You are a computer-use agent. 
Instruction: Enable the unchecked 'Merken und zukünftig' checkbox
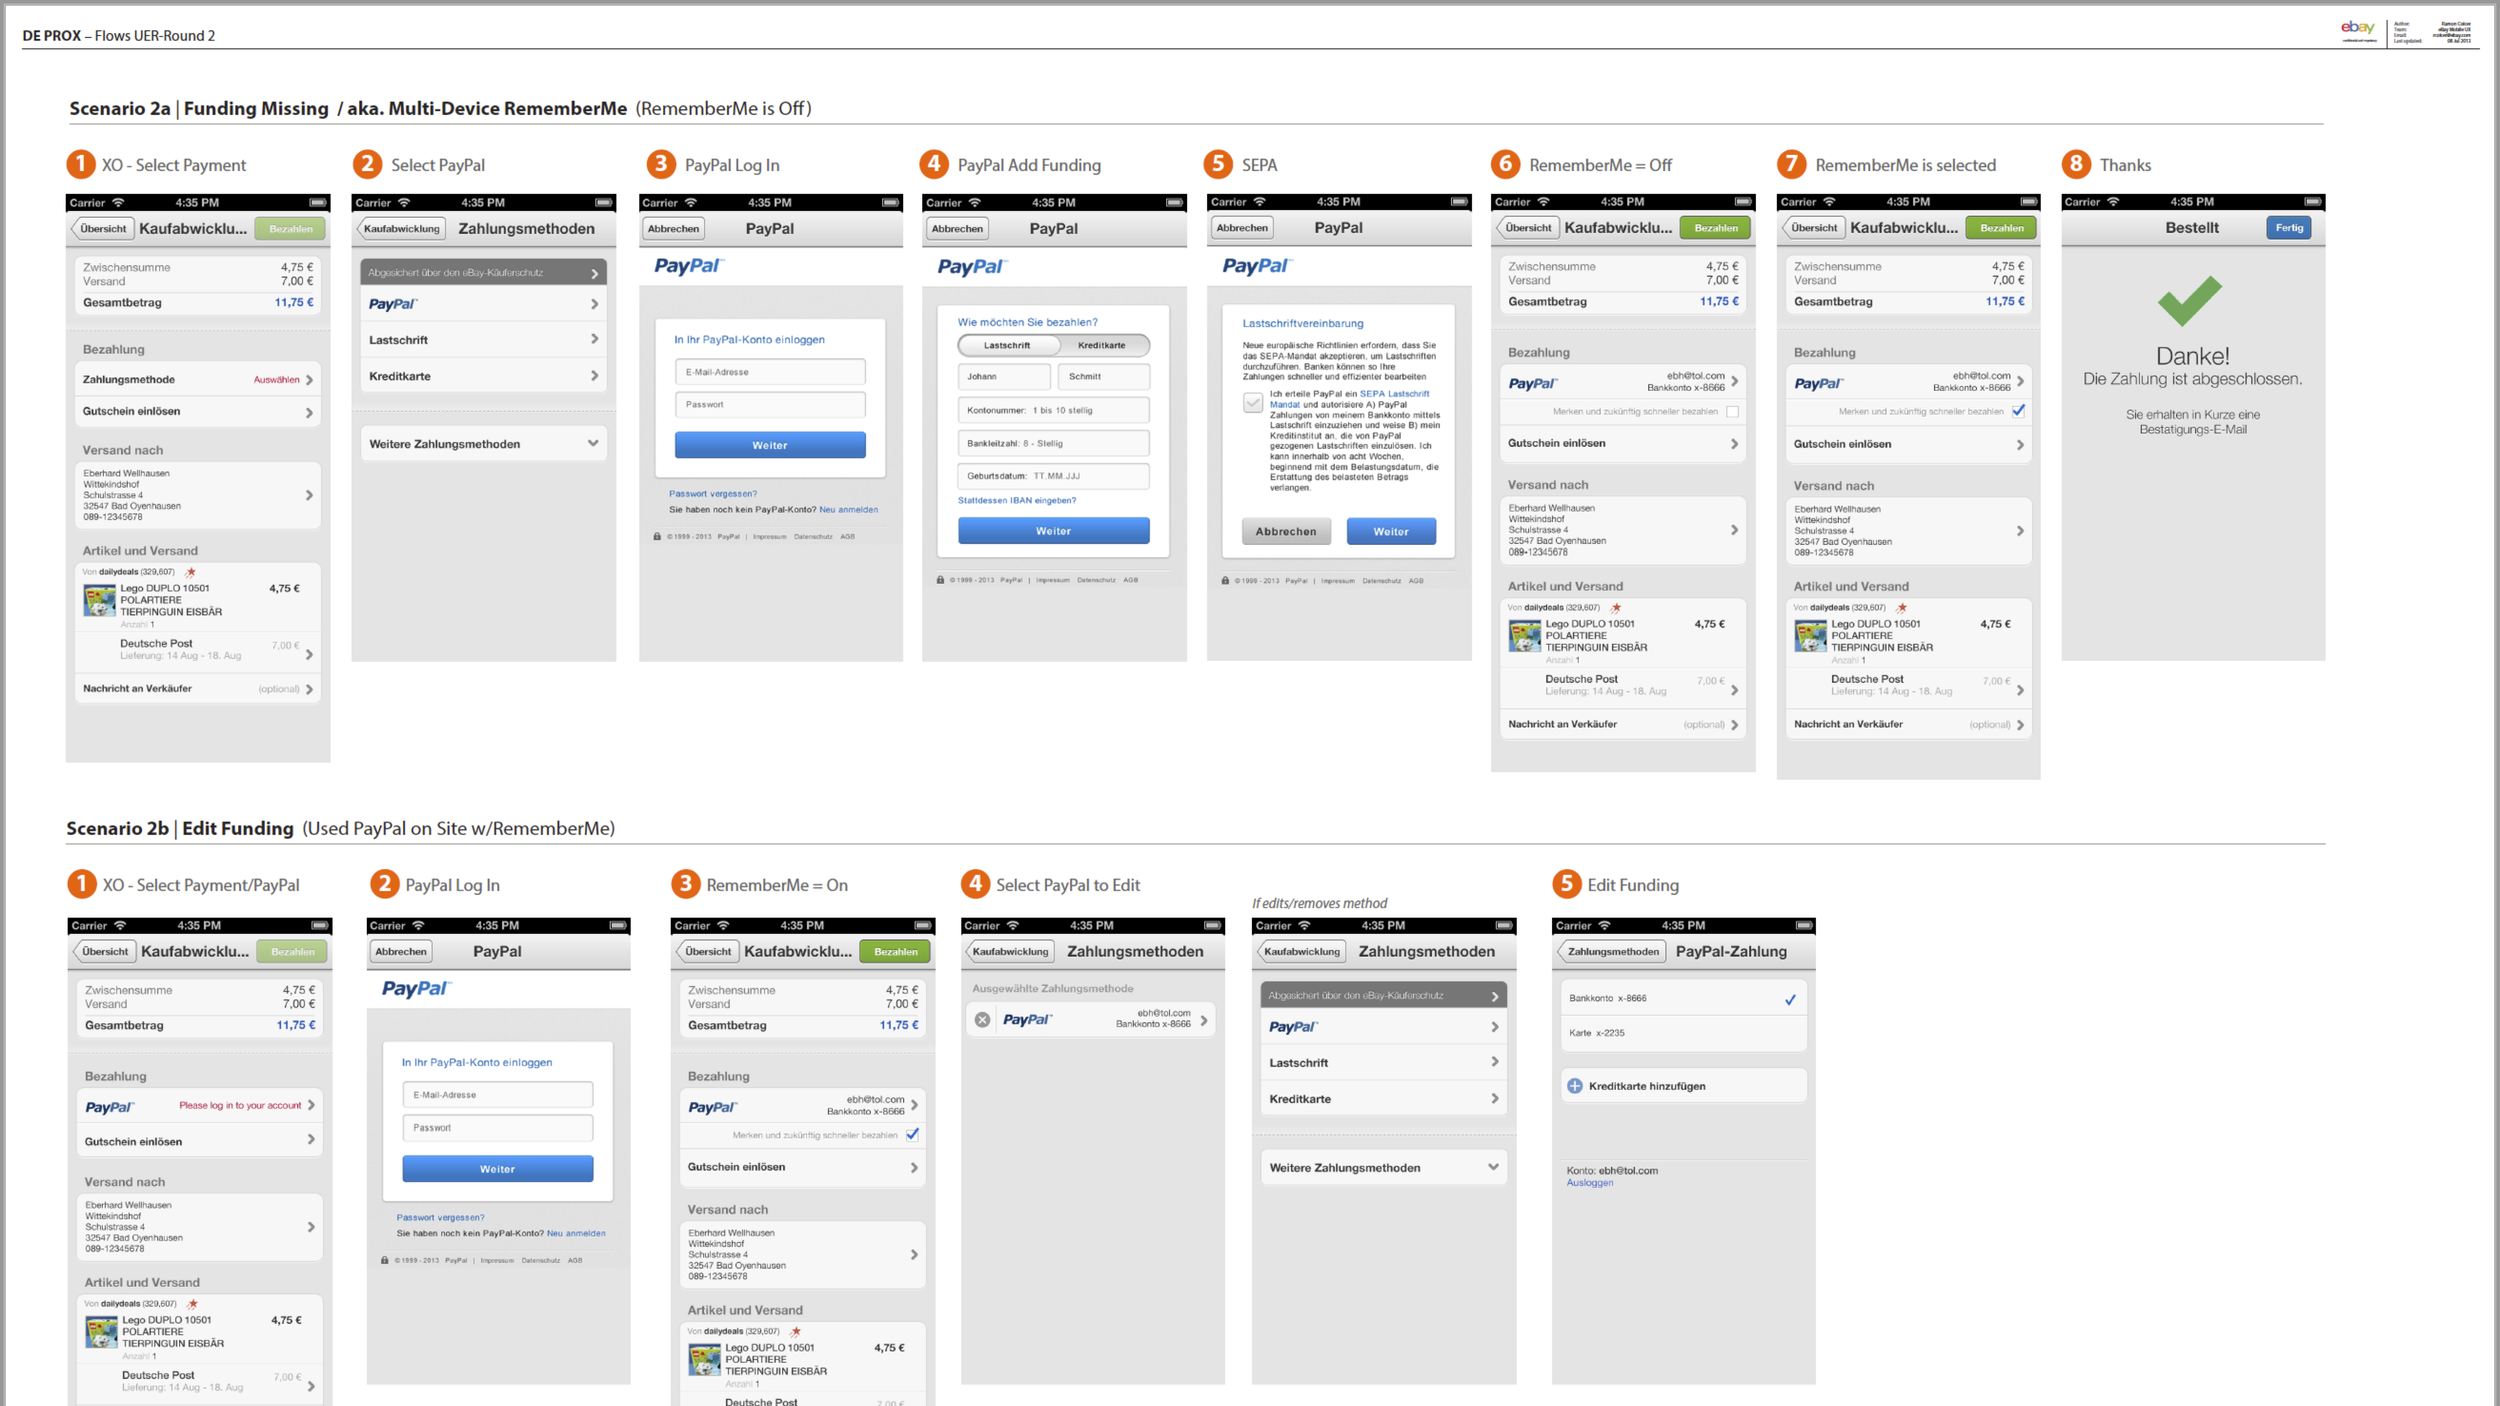pos(1732,411)
